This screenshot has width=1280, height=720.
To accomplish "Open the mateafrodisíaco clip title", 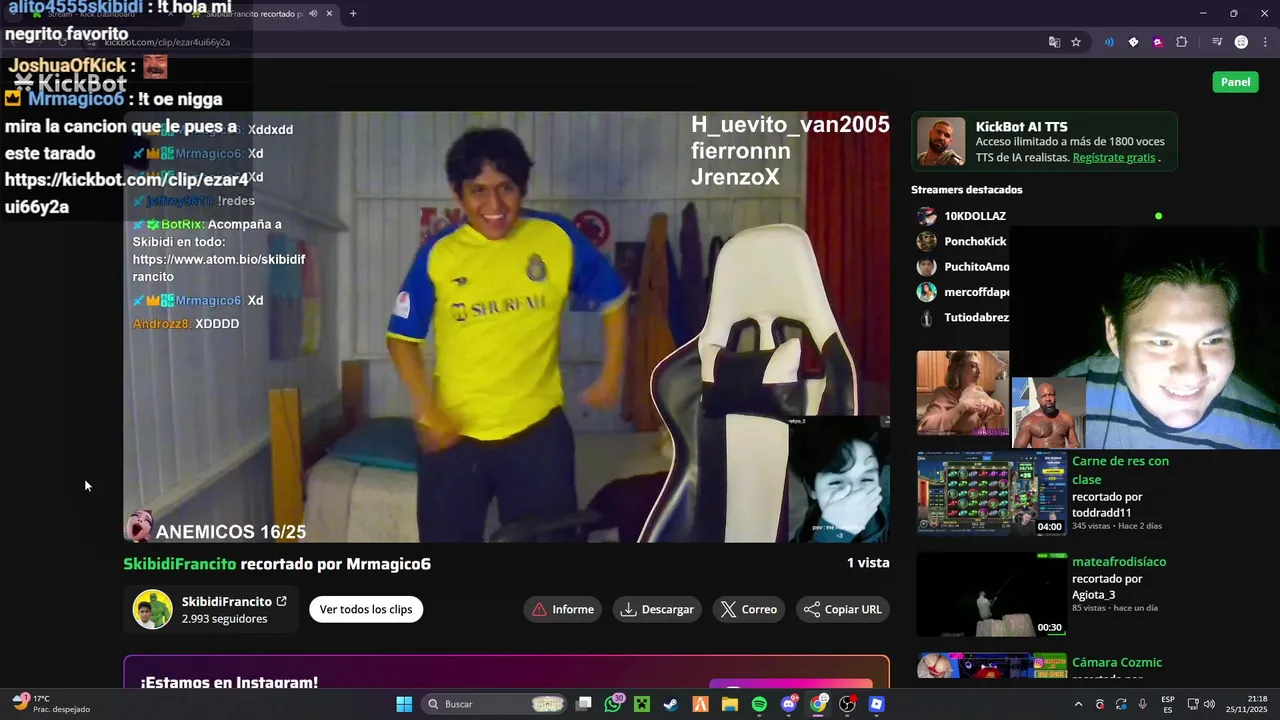I will click(1119, 562).
